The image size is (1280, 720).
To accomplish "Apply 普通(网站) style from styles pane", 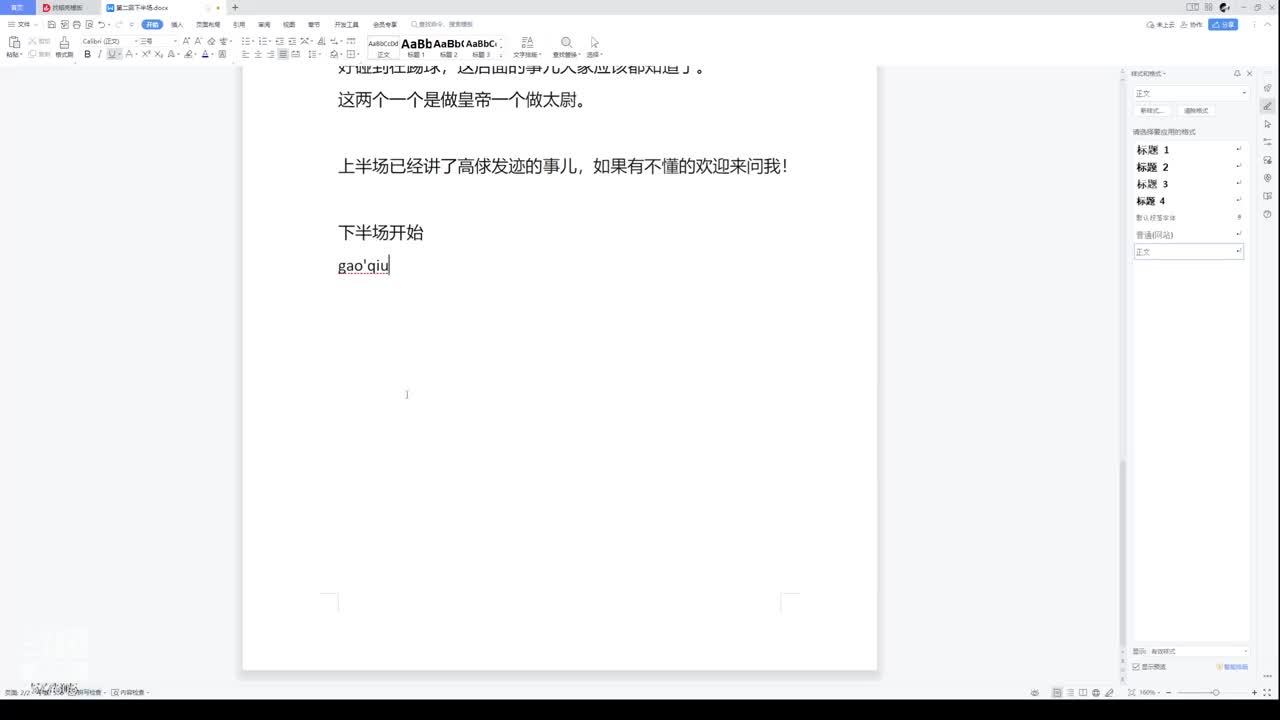I will tap(1188, 235).
